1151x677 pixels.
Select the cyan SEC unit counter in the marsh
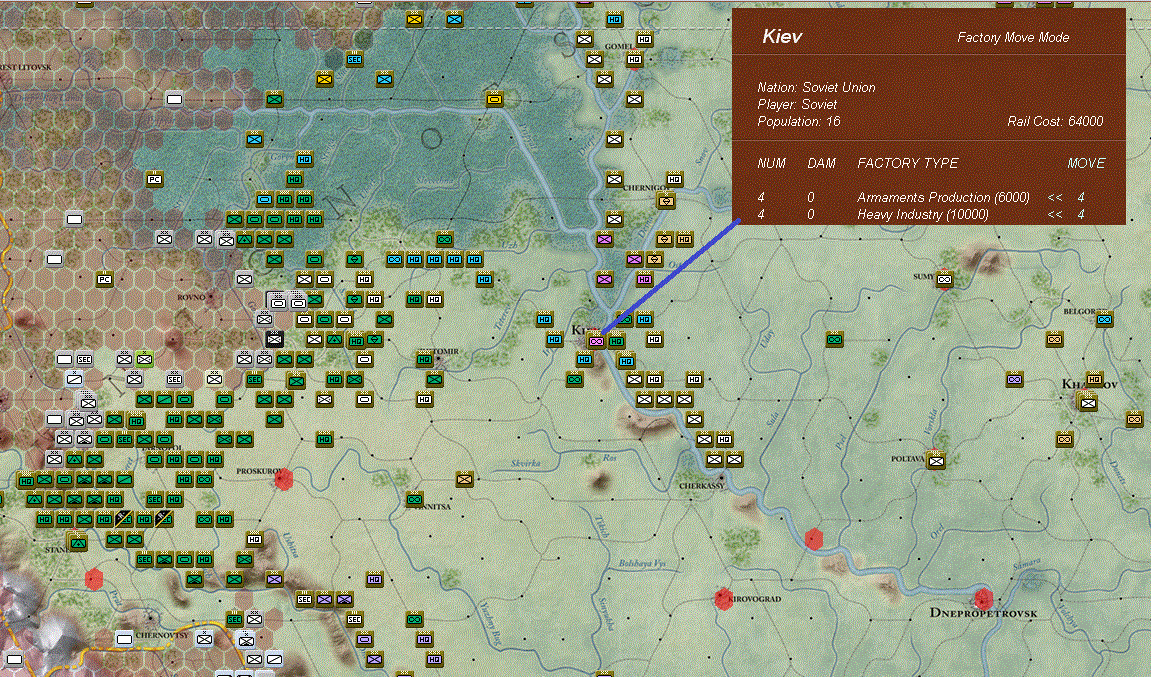click(x=354, y=59)
